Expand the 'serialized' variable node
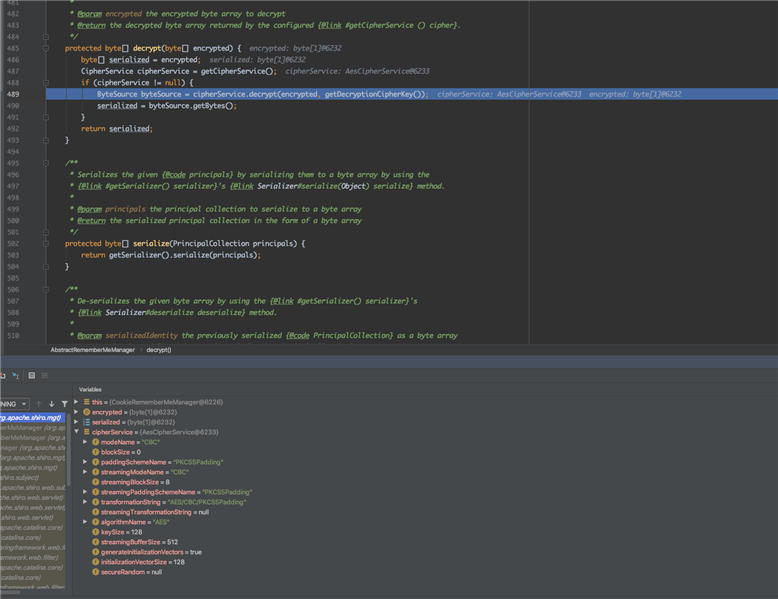Screen dimensions: 778x599 click(x=76, y=422)
